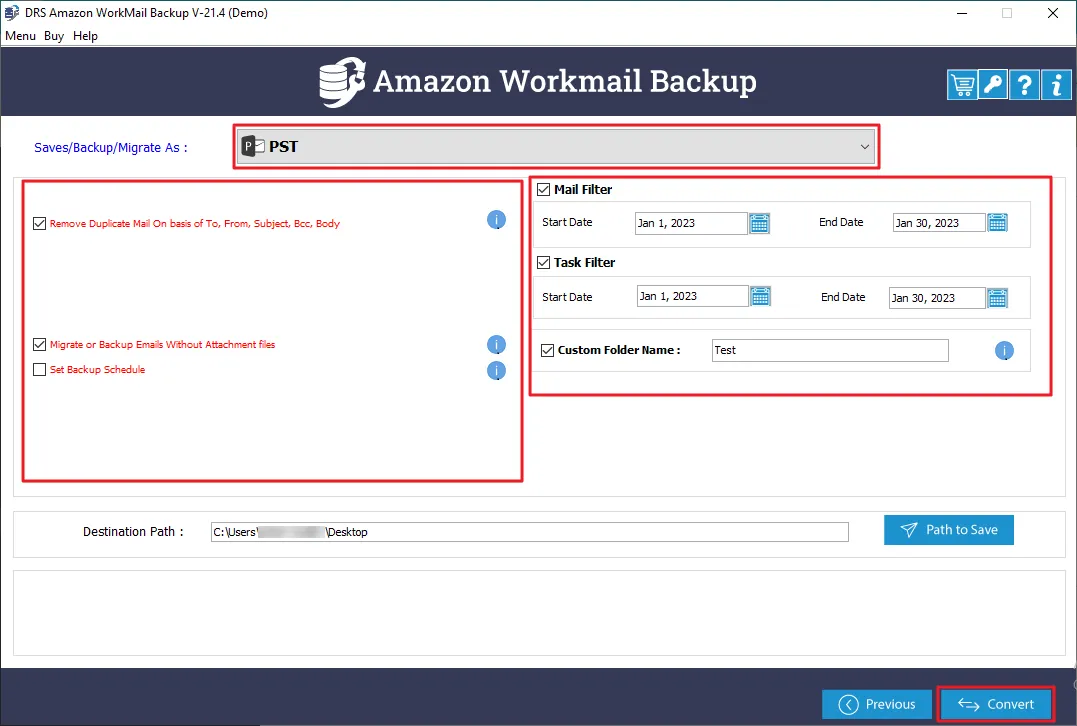1077x726 pixels.
Task: Click the Destination Path text field
Action: coord(530,532)
